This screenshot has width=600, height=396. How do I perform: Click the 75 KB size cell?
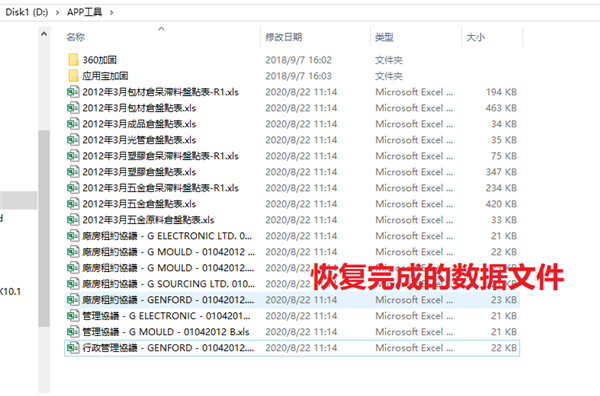504,156
